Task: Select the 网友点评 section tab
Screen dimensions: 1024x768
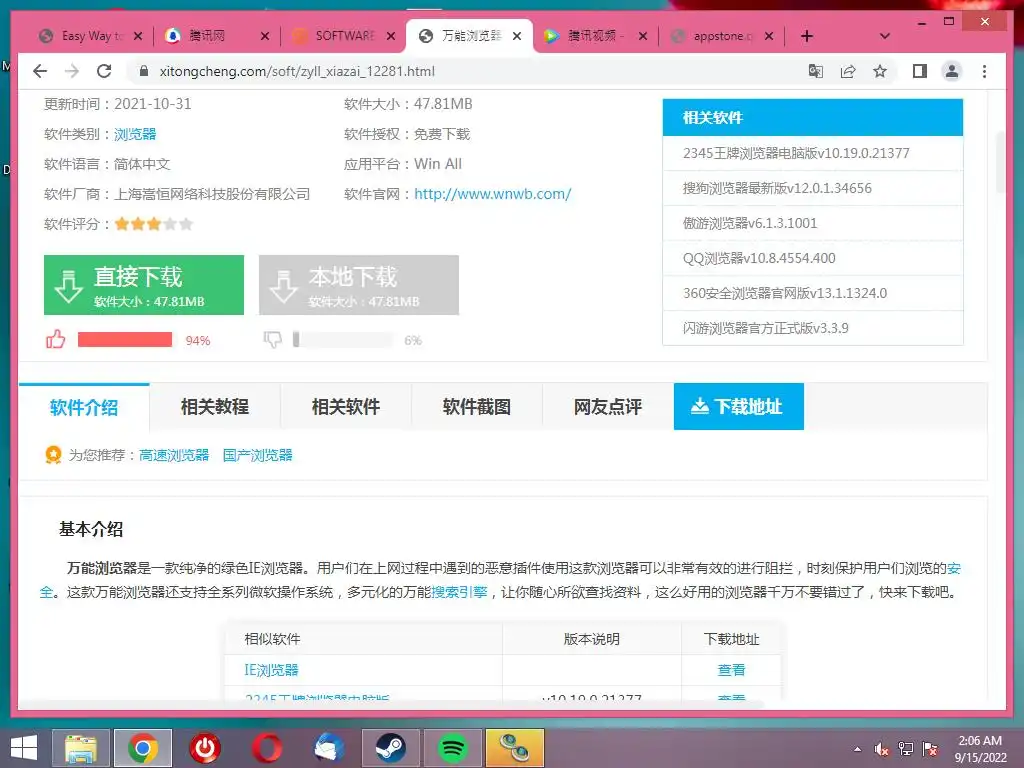Action: click(x=608, y=407)
